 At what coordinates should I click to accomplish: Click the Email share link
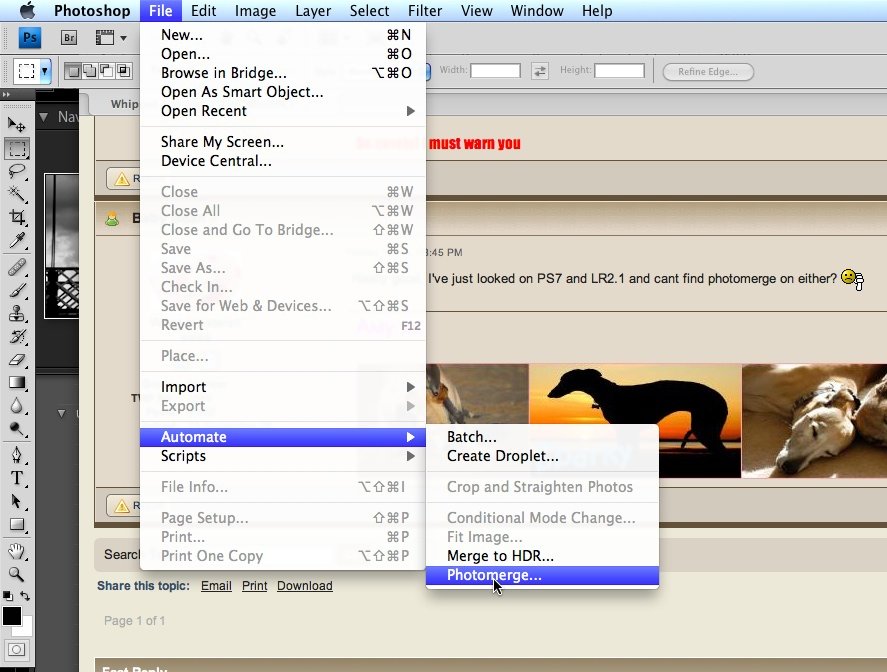click(216, 586)
